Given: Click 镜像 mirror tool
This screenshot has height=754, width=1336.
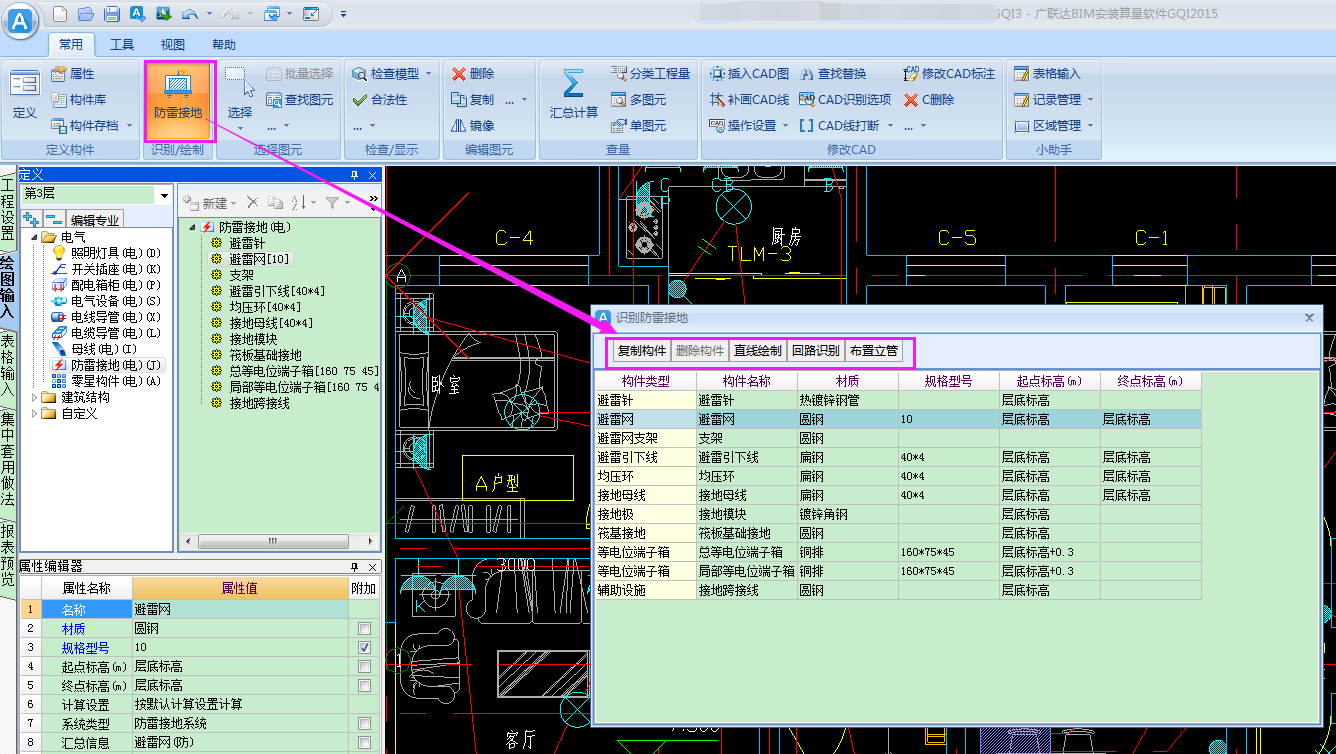Looking at the screenshot, I should click(x=473, y=126).
